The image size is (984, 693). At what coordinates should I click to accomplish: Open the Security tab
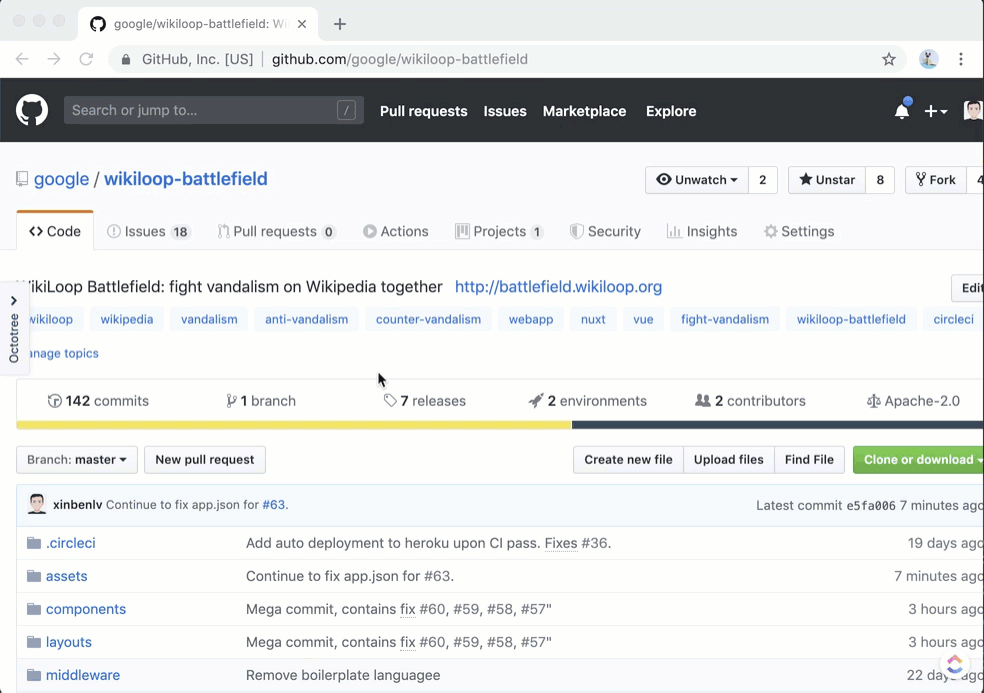click(x=605, y=231)
